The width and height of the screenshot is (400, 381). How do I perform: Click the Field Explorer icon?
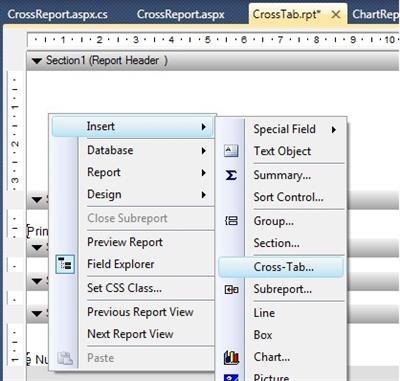coord(65,264)
